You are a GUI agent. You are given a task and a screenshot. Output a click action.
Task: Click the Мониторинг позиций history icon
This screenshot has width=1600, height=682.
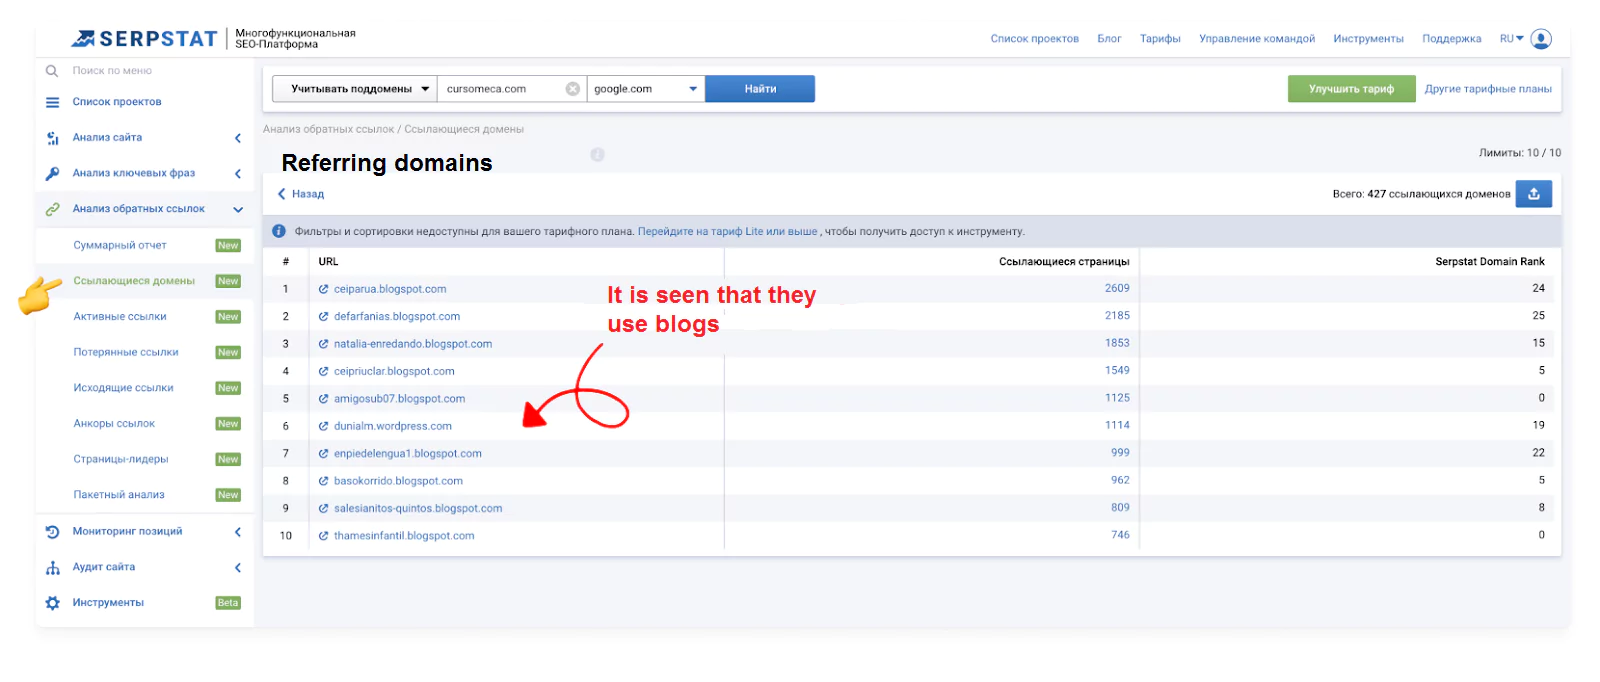(52, 532)
